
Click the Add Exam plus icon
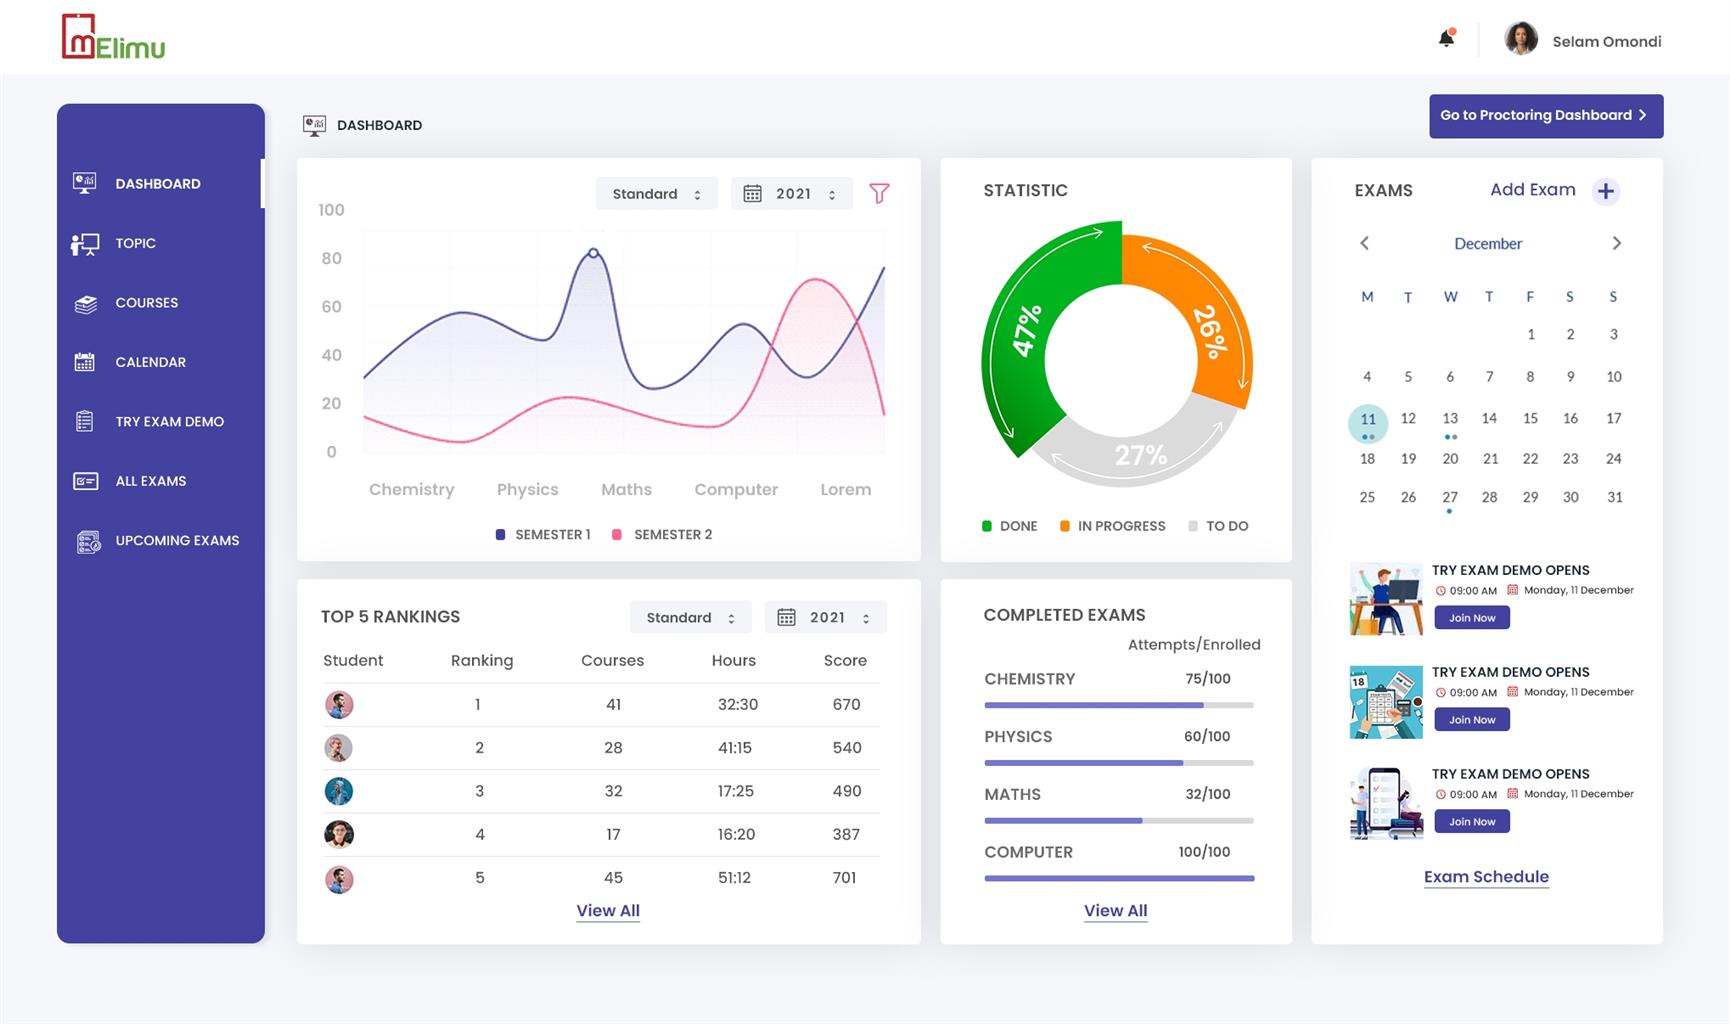click(x=1605, y=191)
